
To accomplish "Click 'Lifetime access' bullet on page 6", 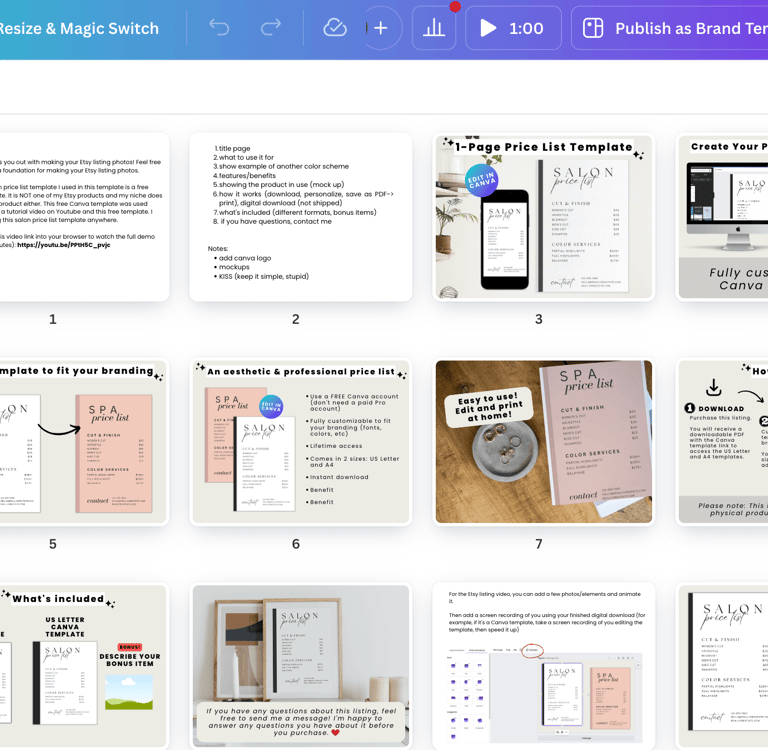I will [x=336, y=446].
